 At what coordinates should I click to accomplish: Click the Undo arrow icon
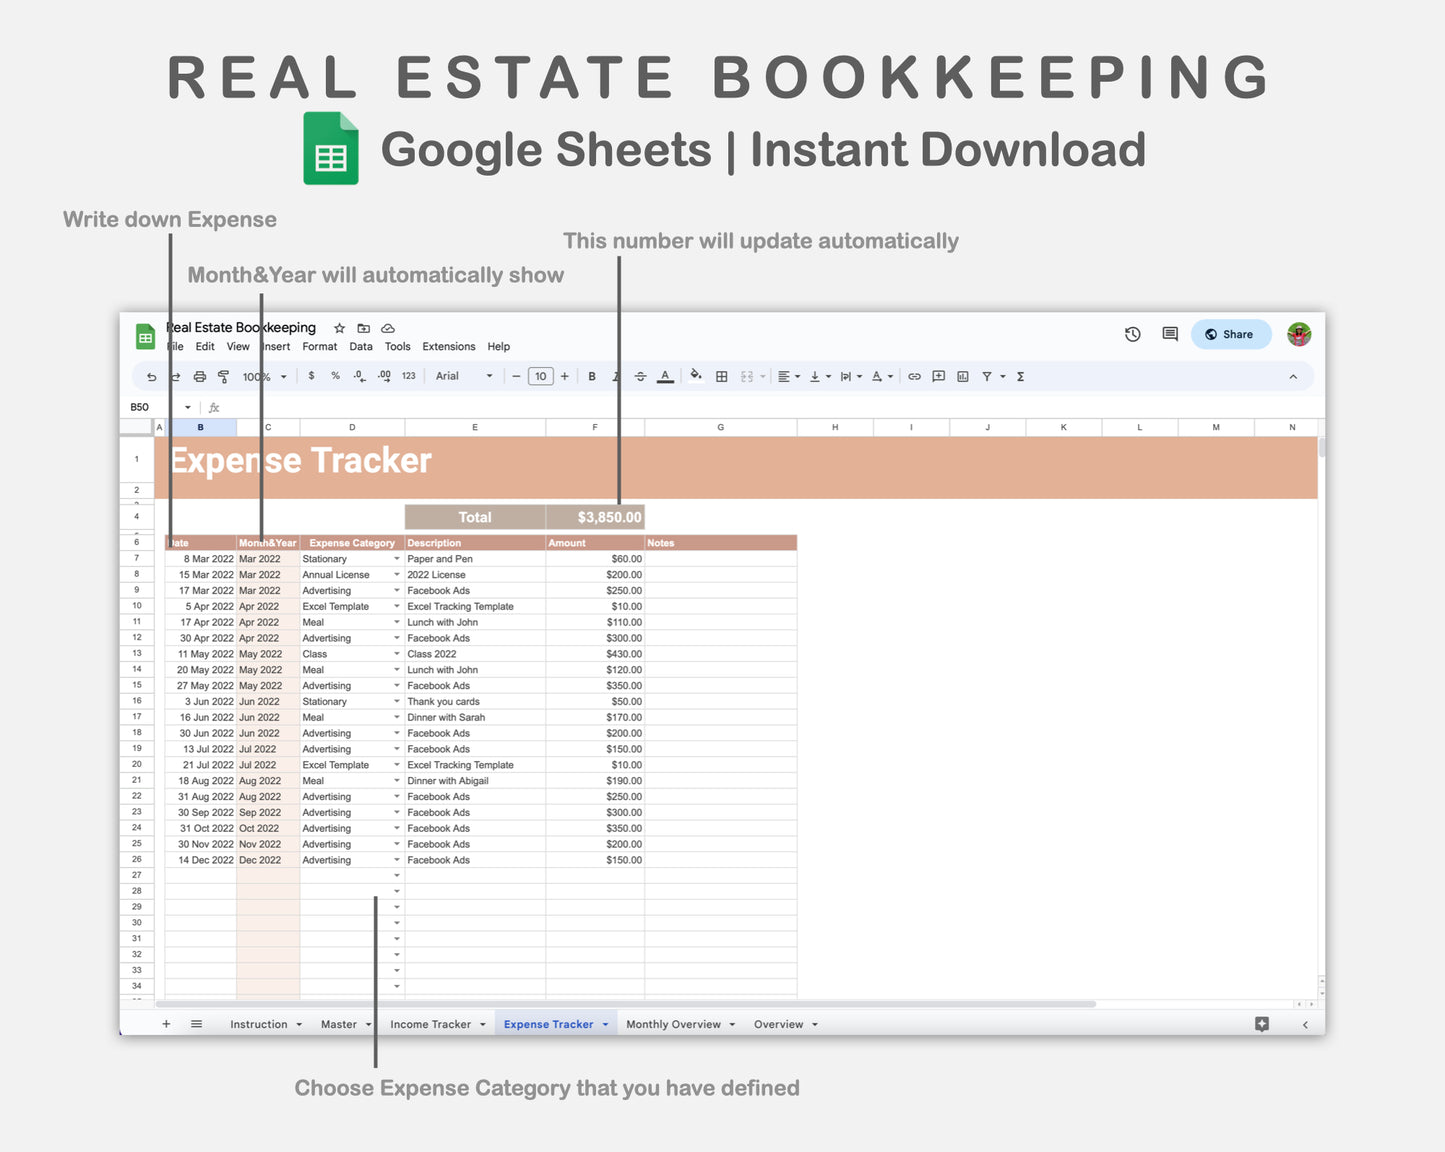(150, 376)
